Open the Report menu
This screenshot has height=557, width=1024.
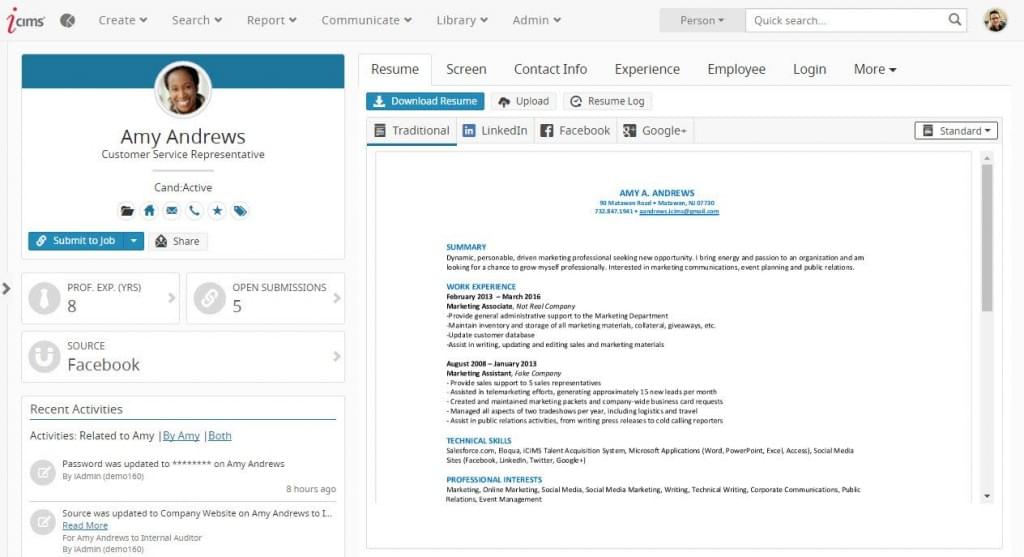(272, 20)
